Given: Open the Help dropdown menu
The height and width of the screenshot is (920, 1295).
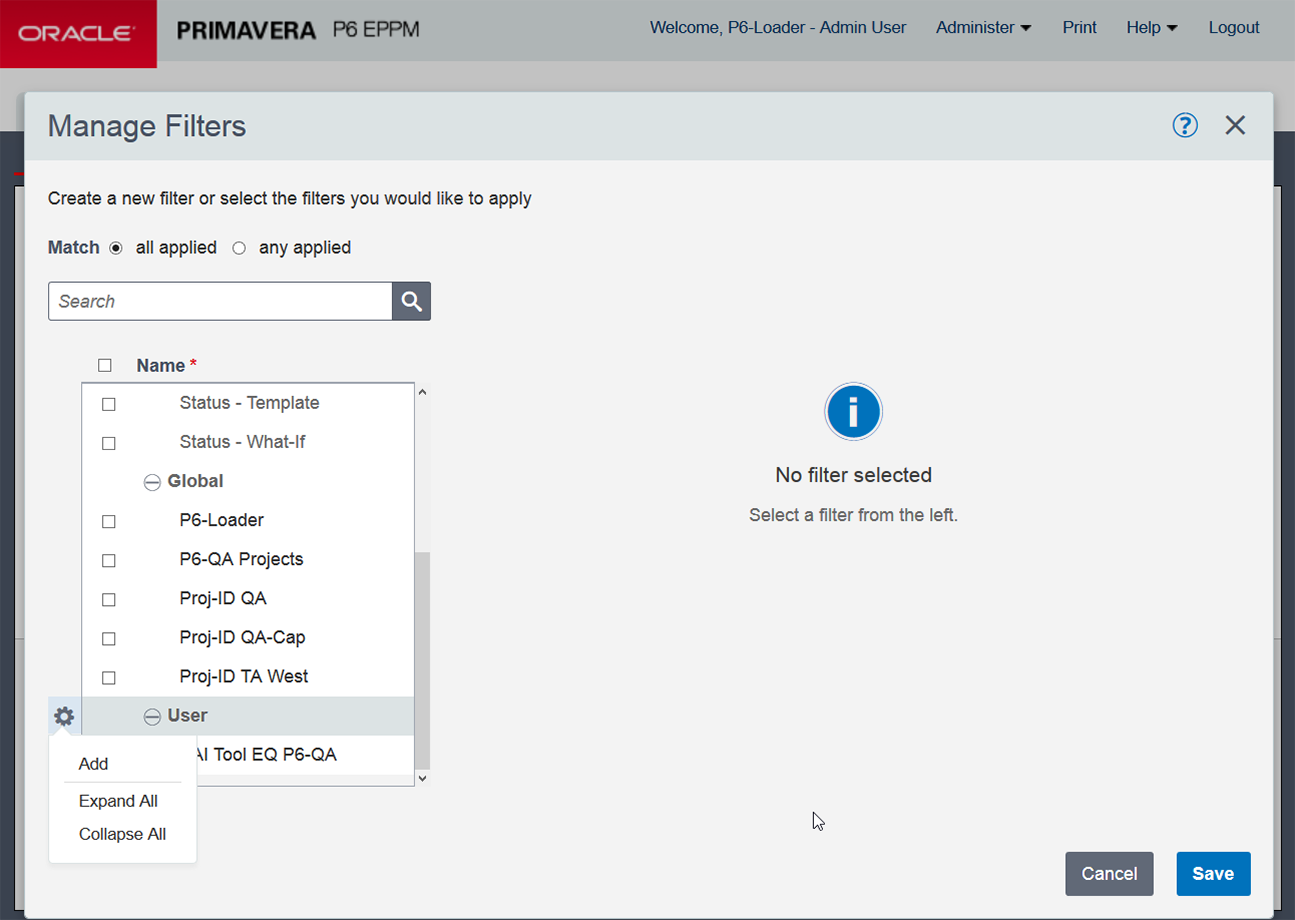Looking at the screenshot, I should [1151, 28].
